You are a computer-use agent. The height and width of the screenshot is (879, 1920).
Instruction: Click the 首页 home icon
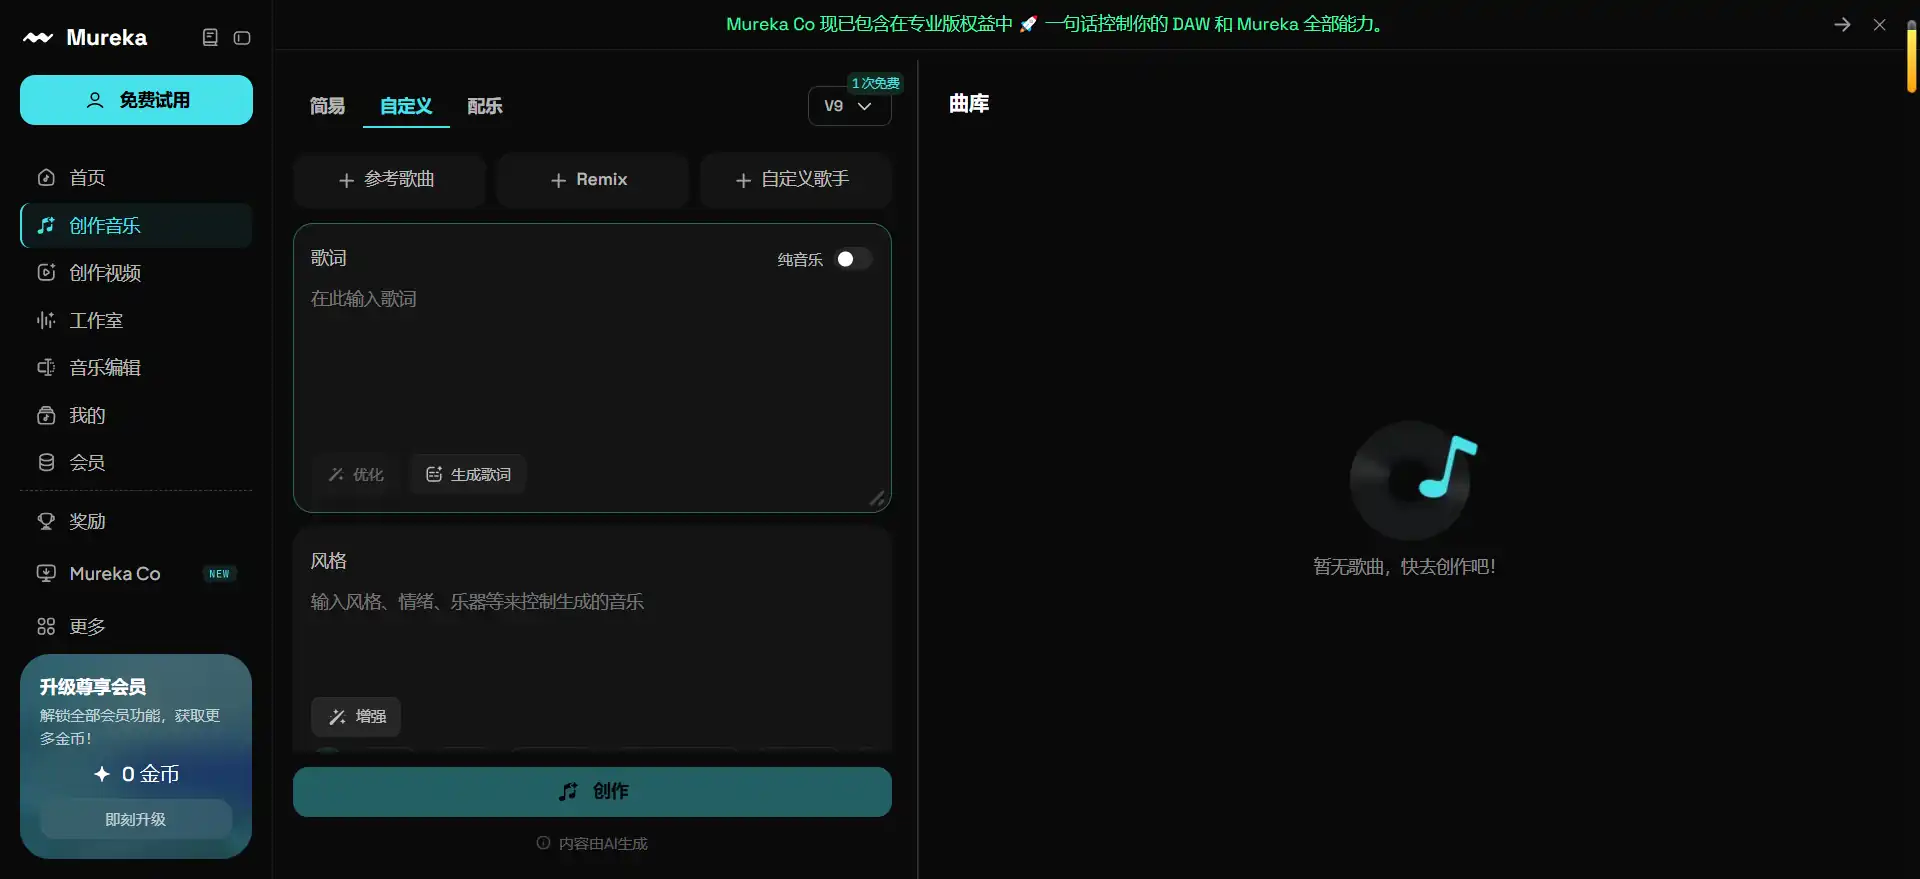[46, 178]
